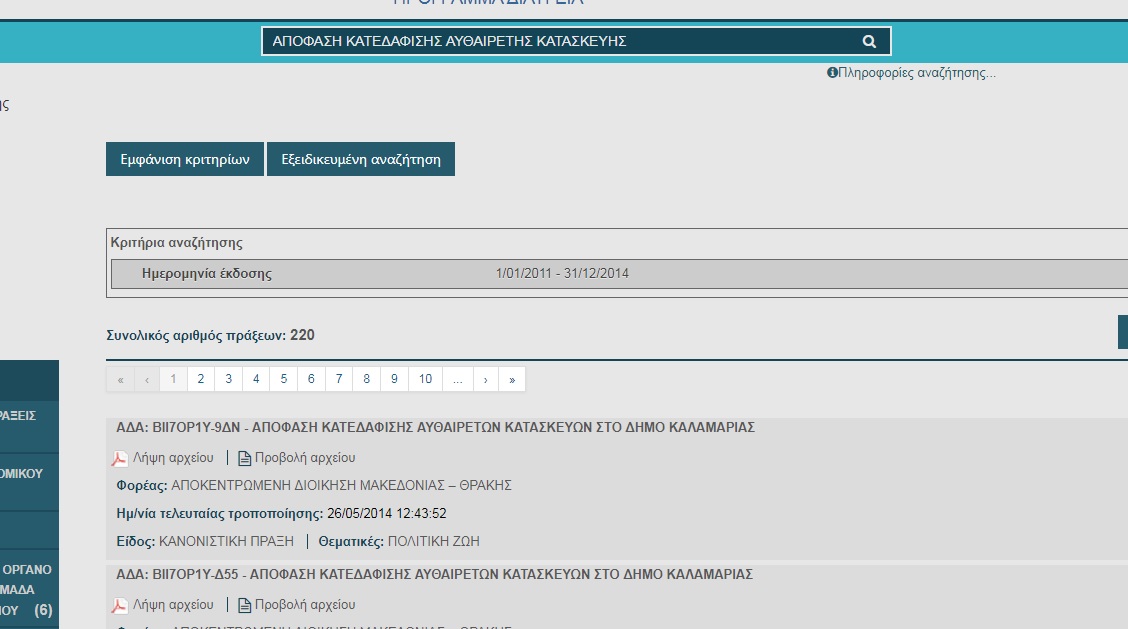Click PDF icon of first result 9ΔΝ
Screen dimensions: 1128x629
pyautogui.click(x=119, y=458)
